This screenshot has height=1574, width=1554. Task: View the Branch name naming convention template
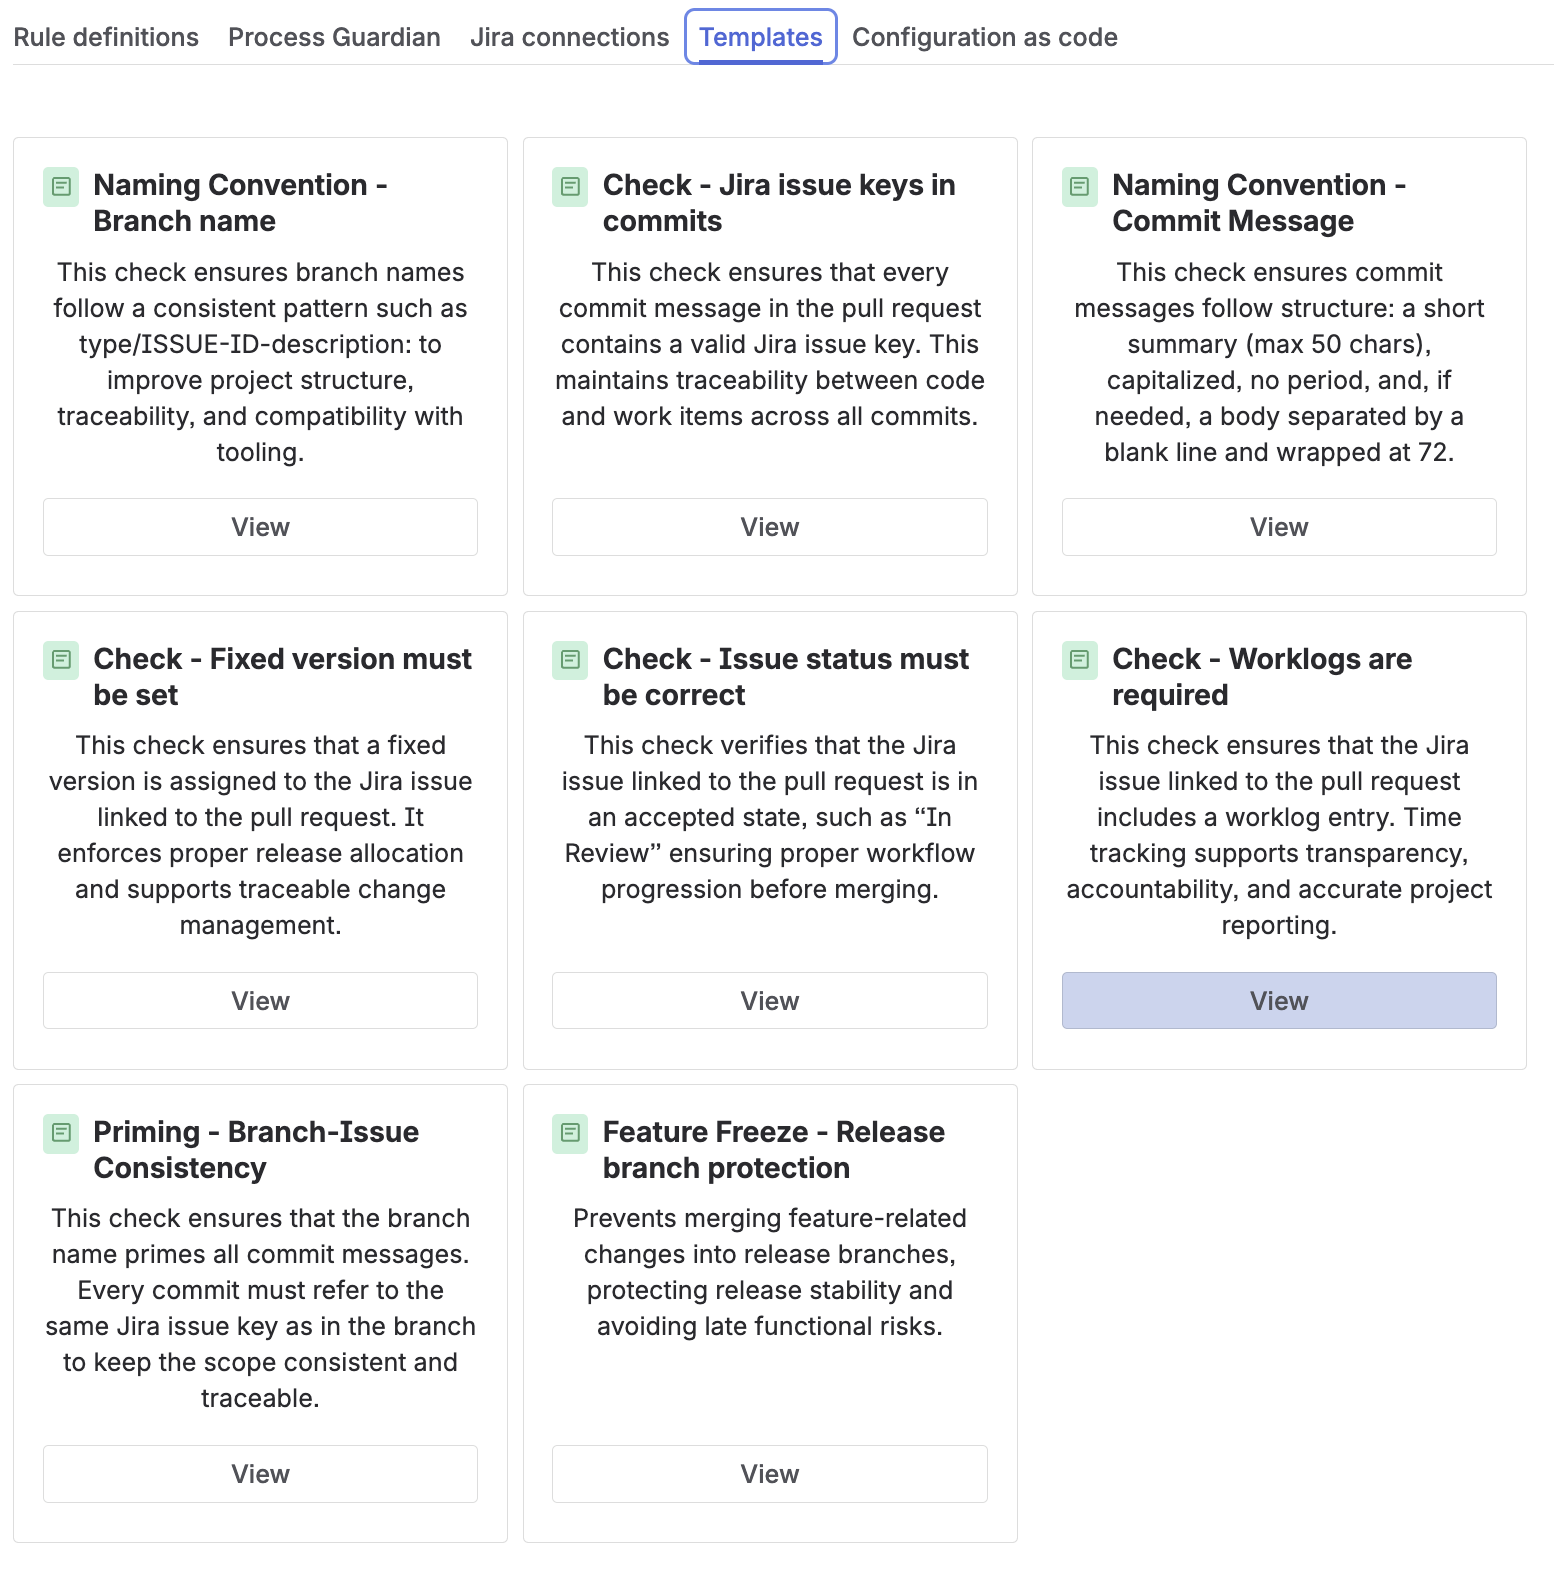click(x=260, y=527)
